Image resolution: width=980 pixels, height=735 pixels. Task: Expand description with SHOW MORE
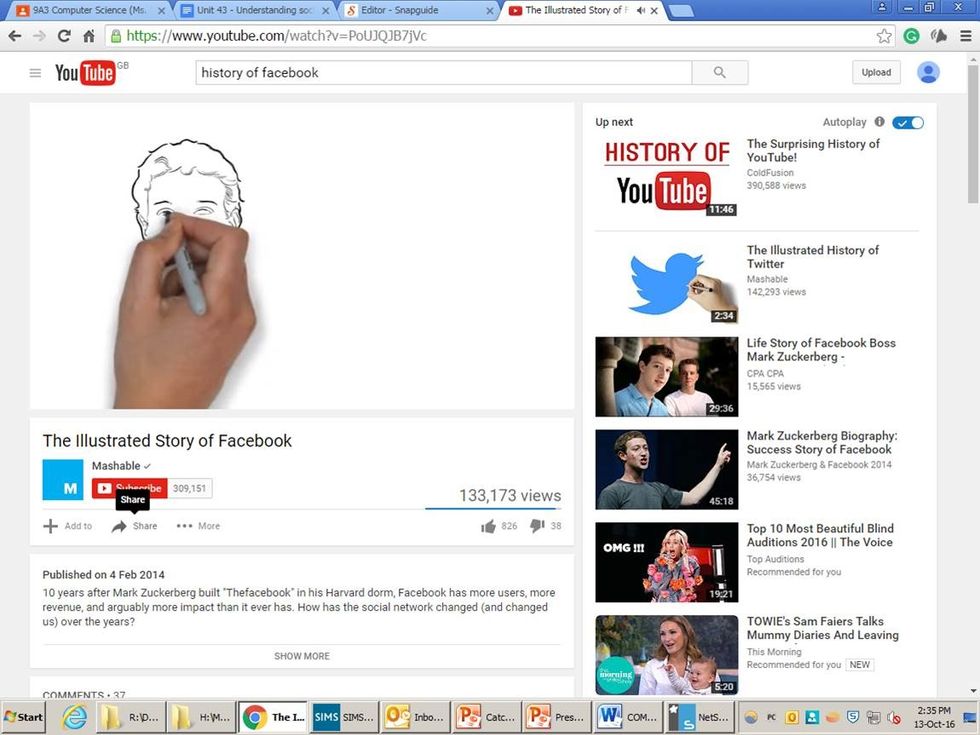302,656
